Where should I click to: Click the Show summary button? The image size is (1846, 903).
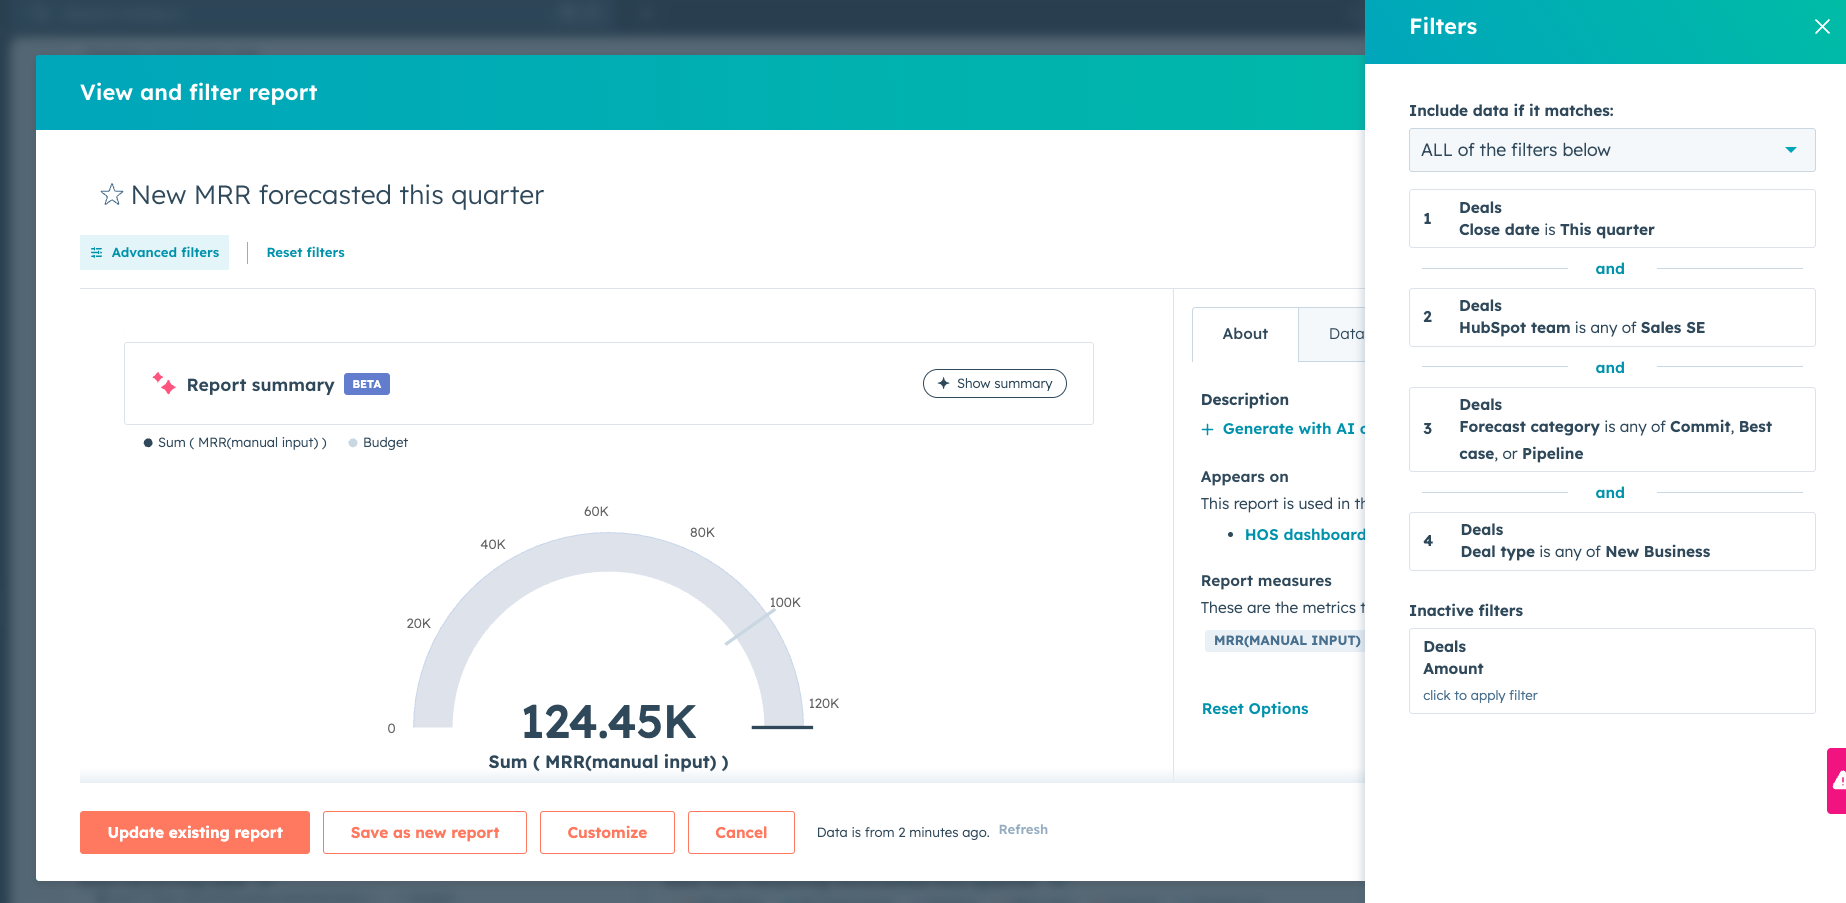click(994, 384)
